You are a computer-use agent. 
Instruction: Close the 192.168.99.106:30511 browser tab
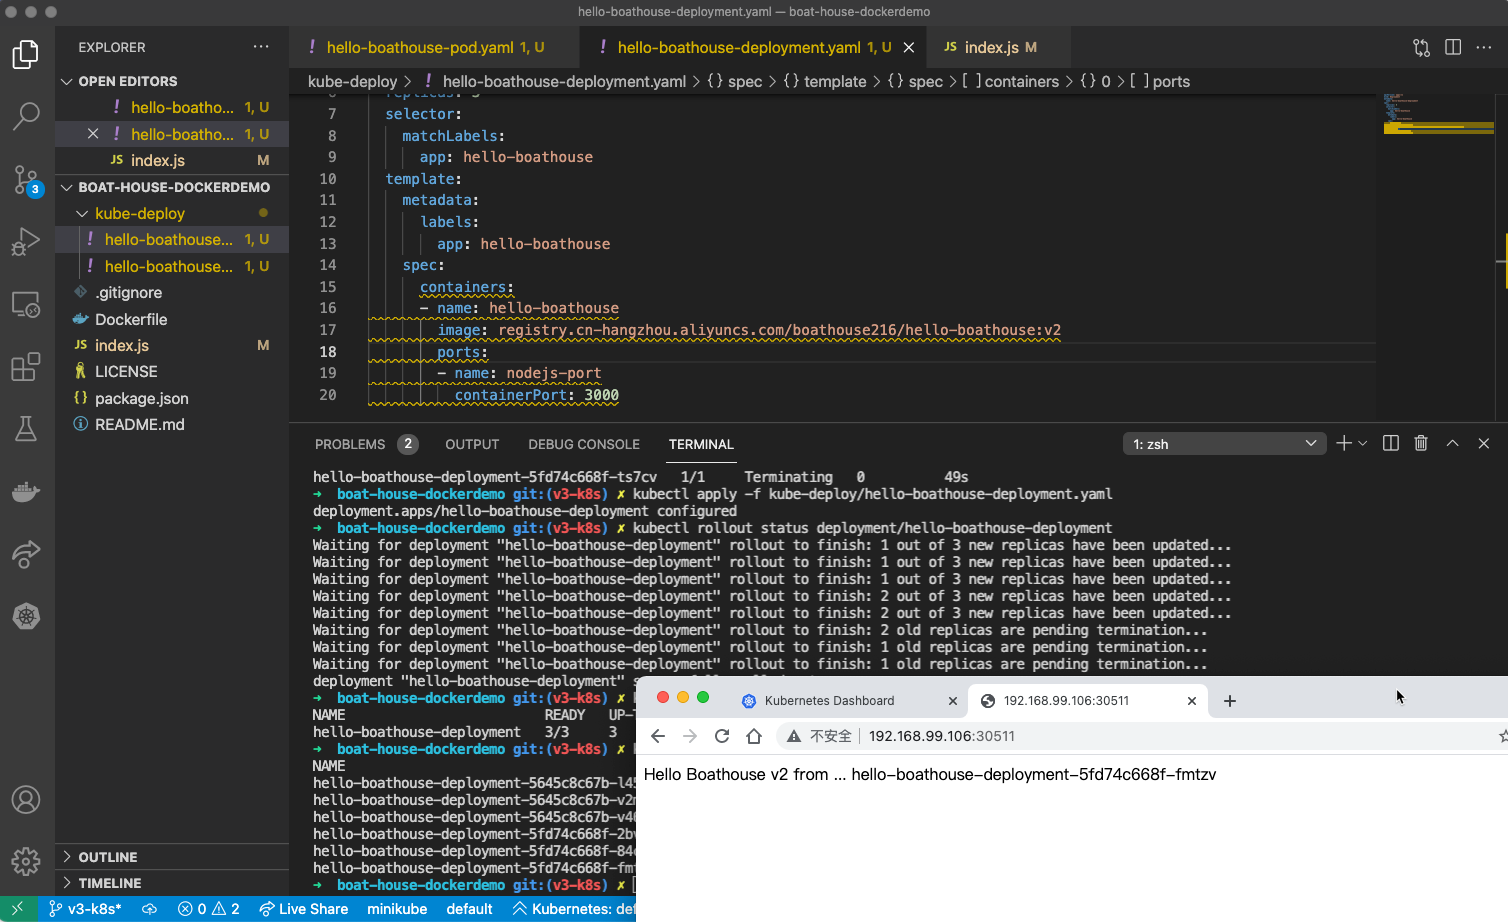(x=1192, y=701)
